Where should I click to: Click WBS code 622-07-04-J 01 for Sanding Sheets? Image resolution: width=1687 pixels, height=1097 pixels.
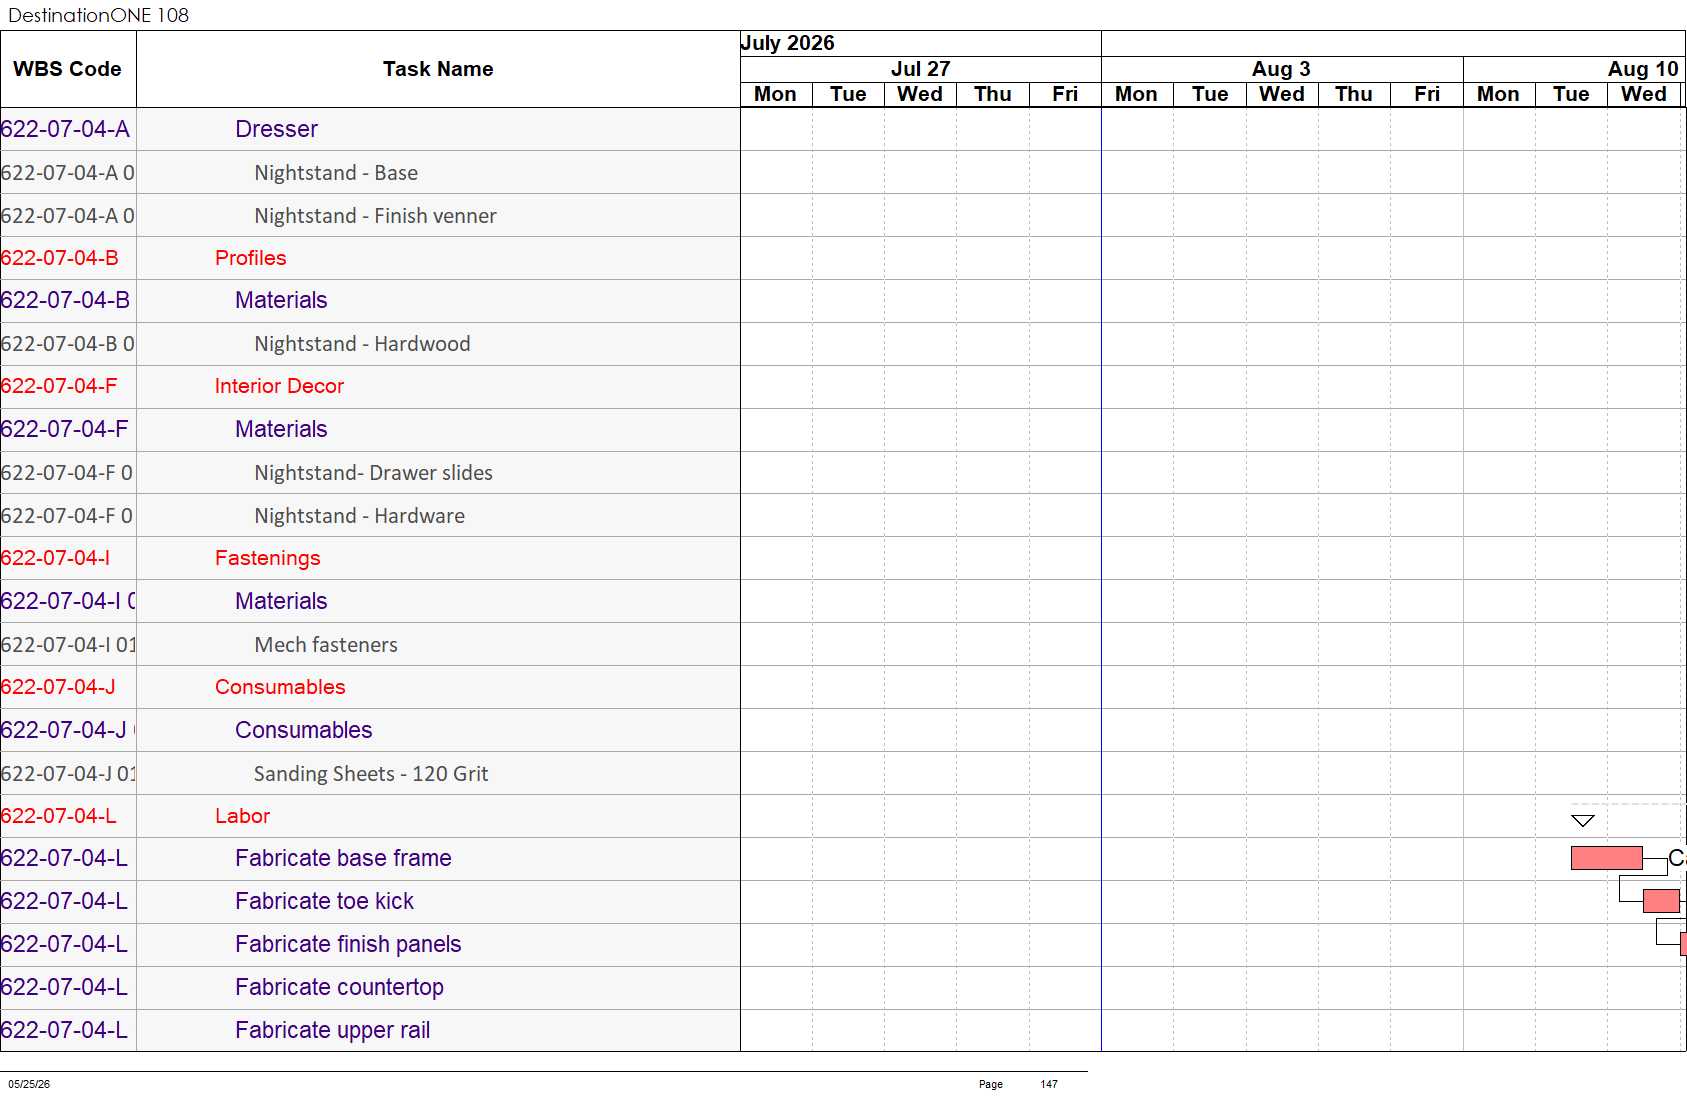tap(68, 774)
